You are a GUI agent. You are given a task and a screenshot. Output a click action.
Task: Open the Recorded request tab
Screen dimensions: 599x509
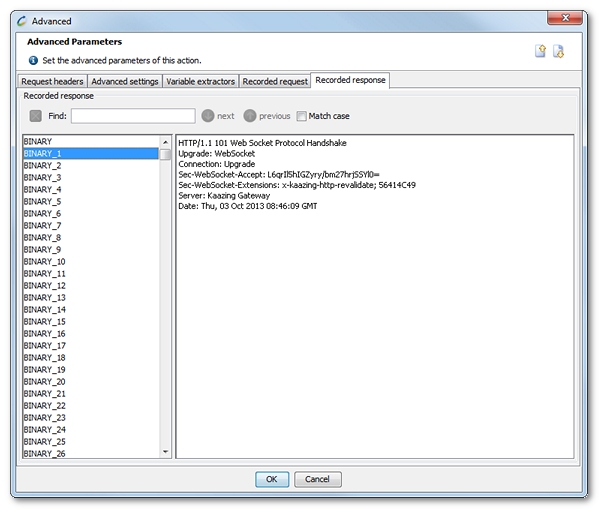[275, 81]
